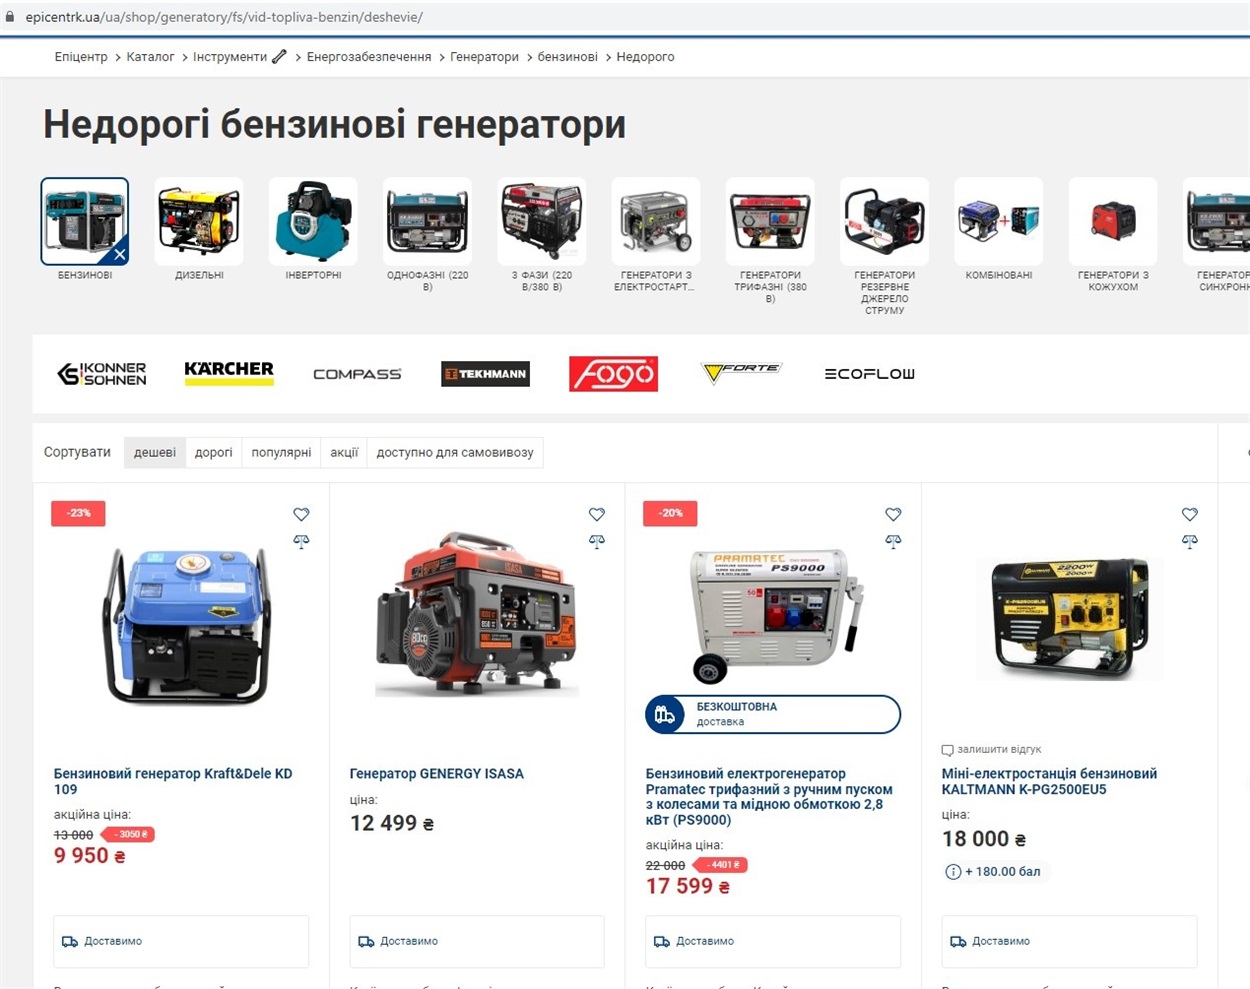Compare the GENERGY ISASA generator
The image size is (1250, 989).
coord(597,541)
